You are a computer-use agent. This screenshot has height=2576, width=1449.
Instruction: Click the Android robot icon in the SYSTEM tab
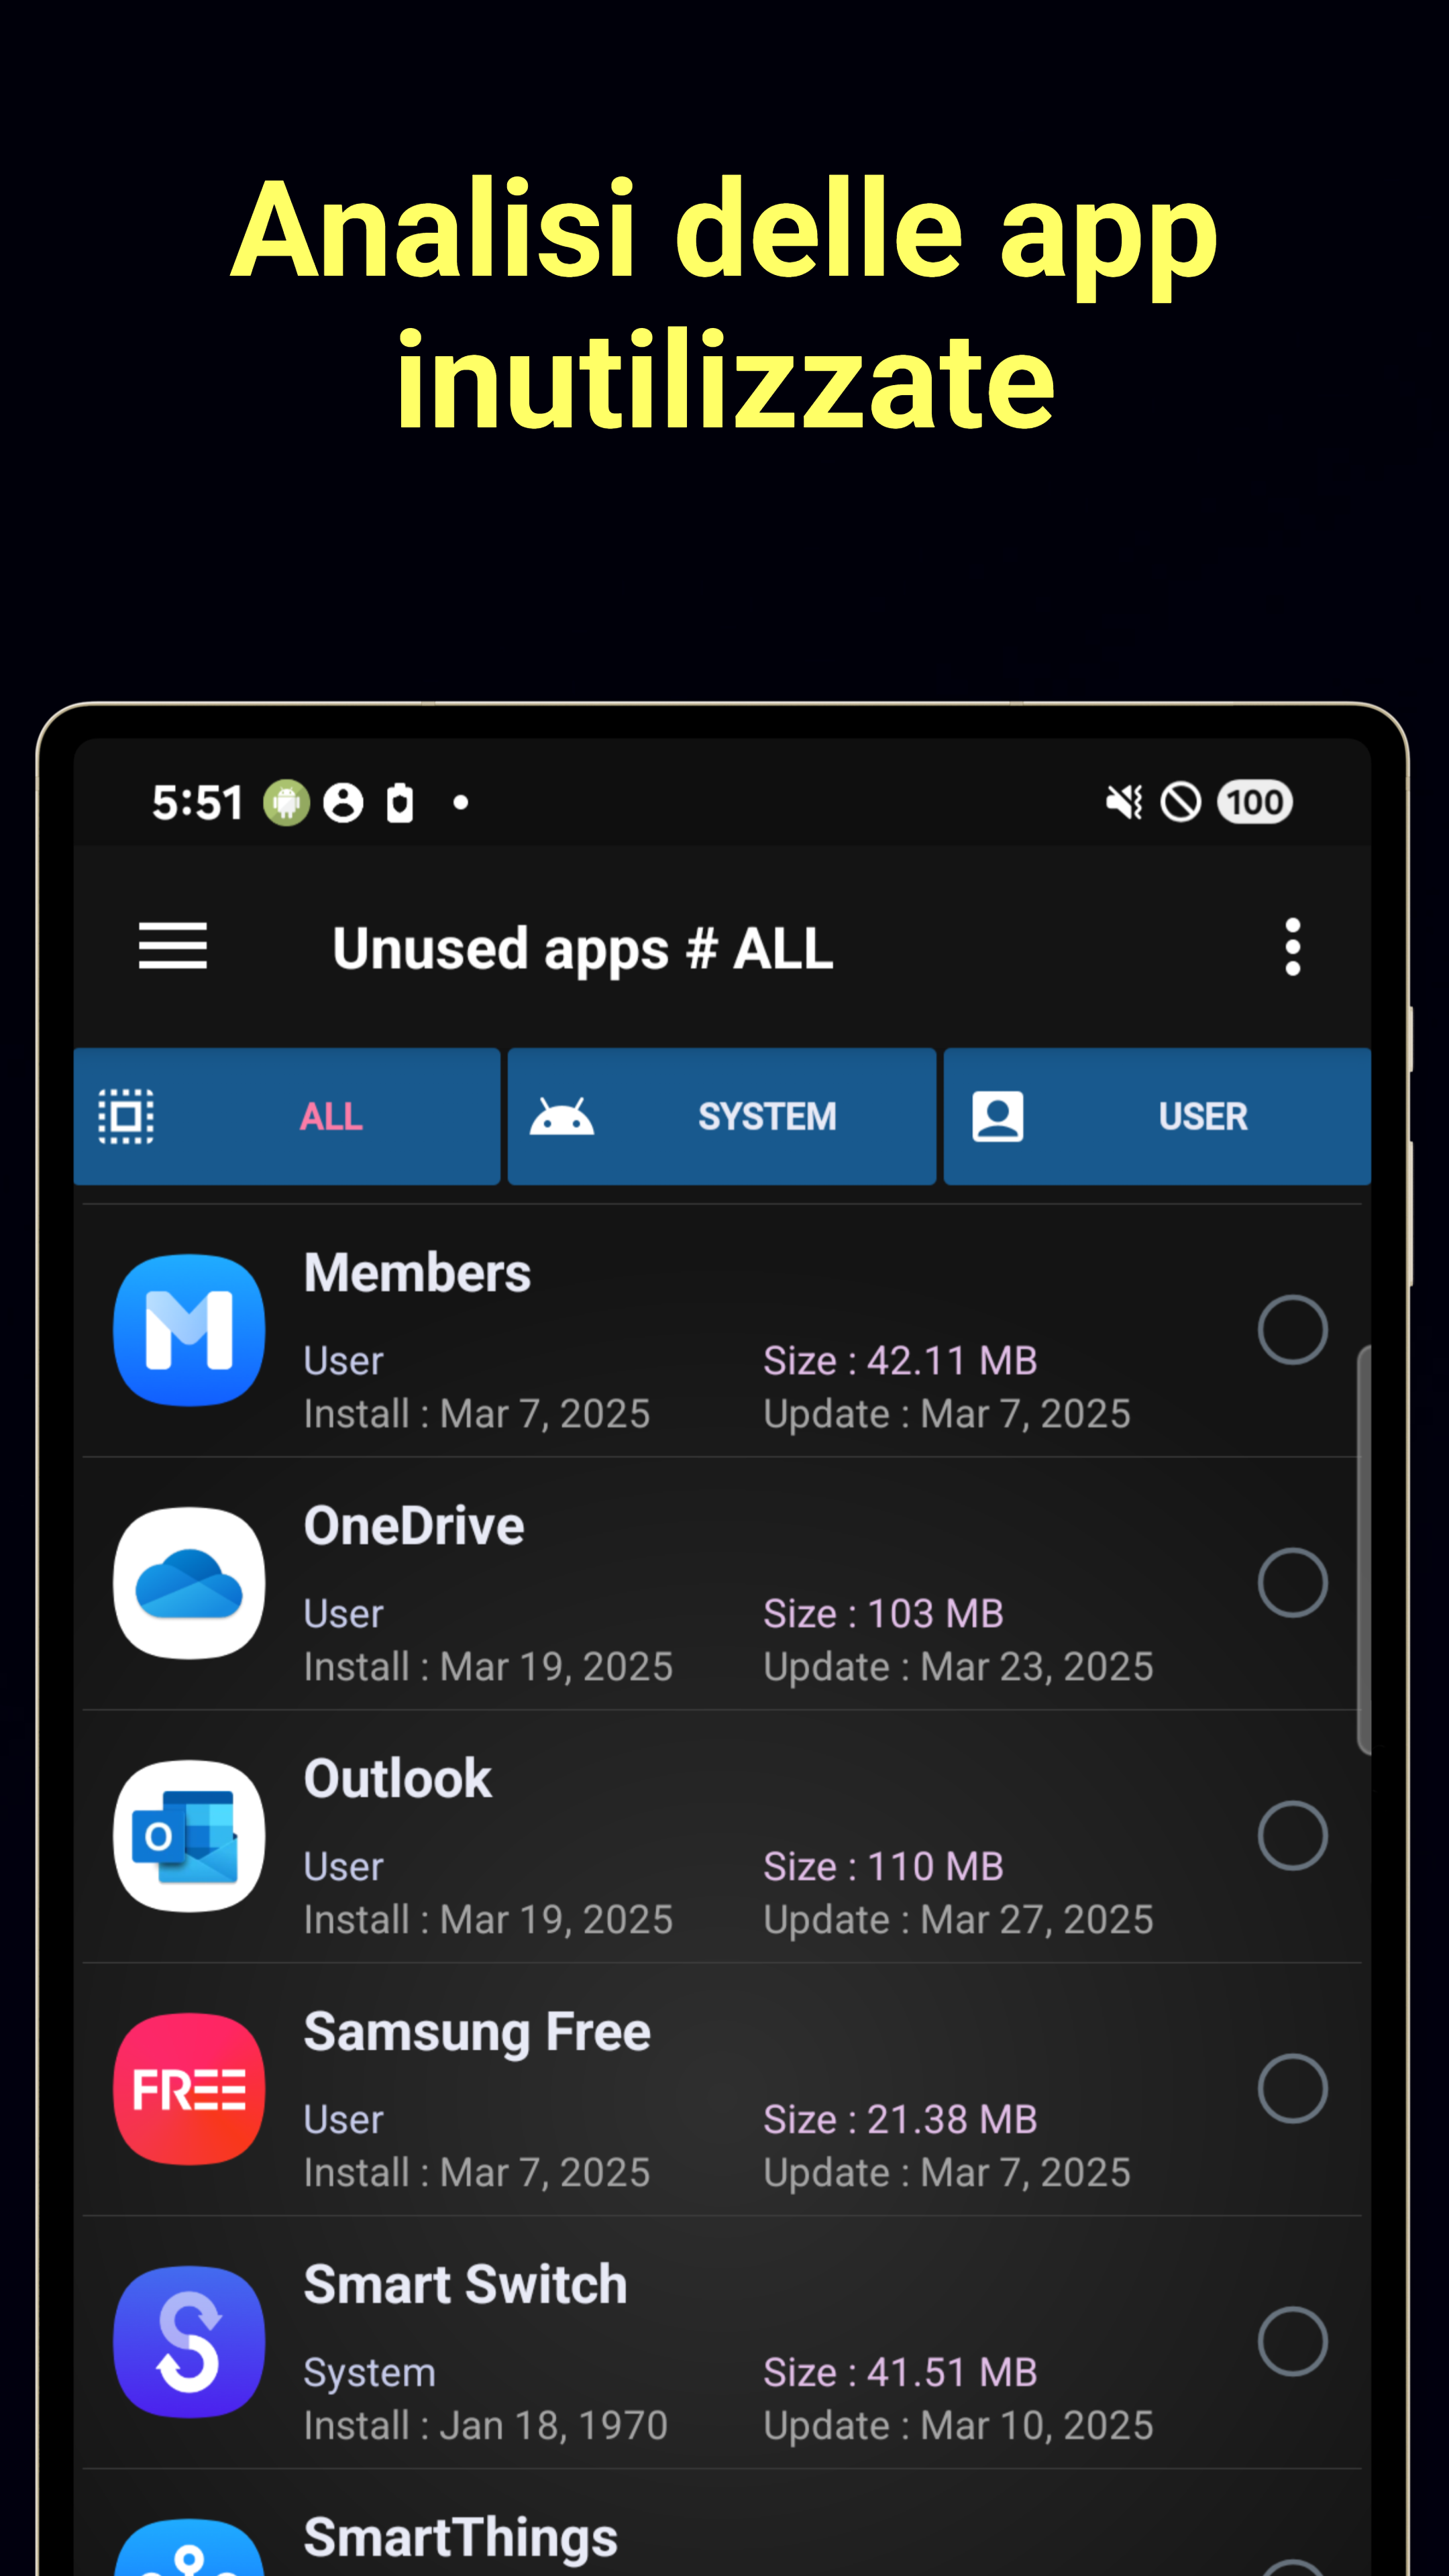tap(561, 1116)
